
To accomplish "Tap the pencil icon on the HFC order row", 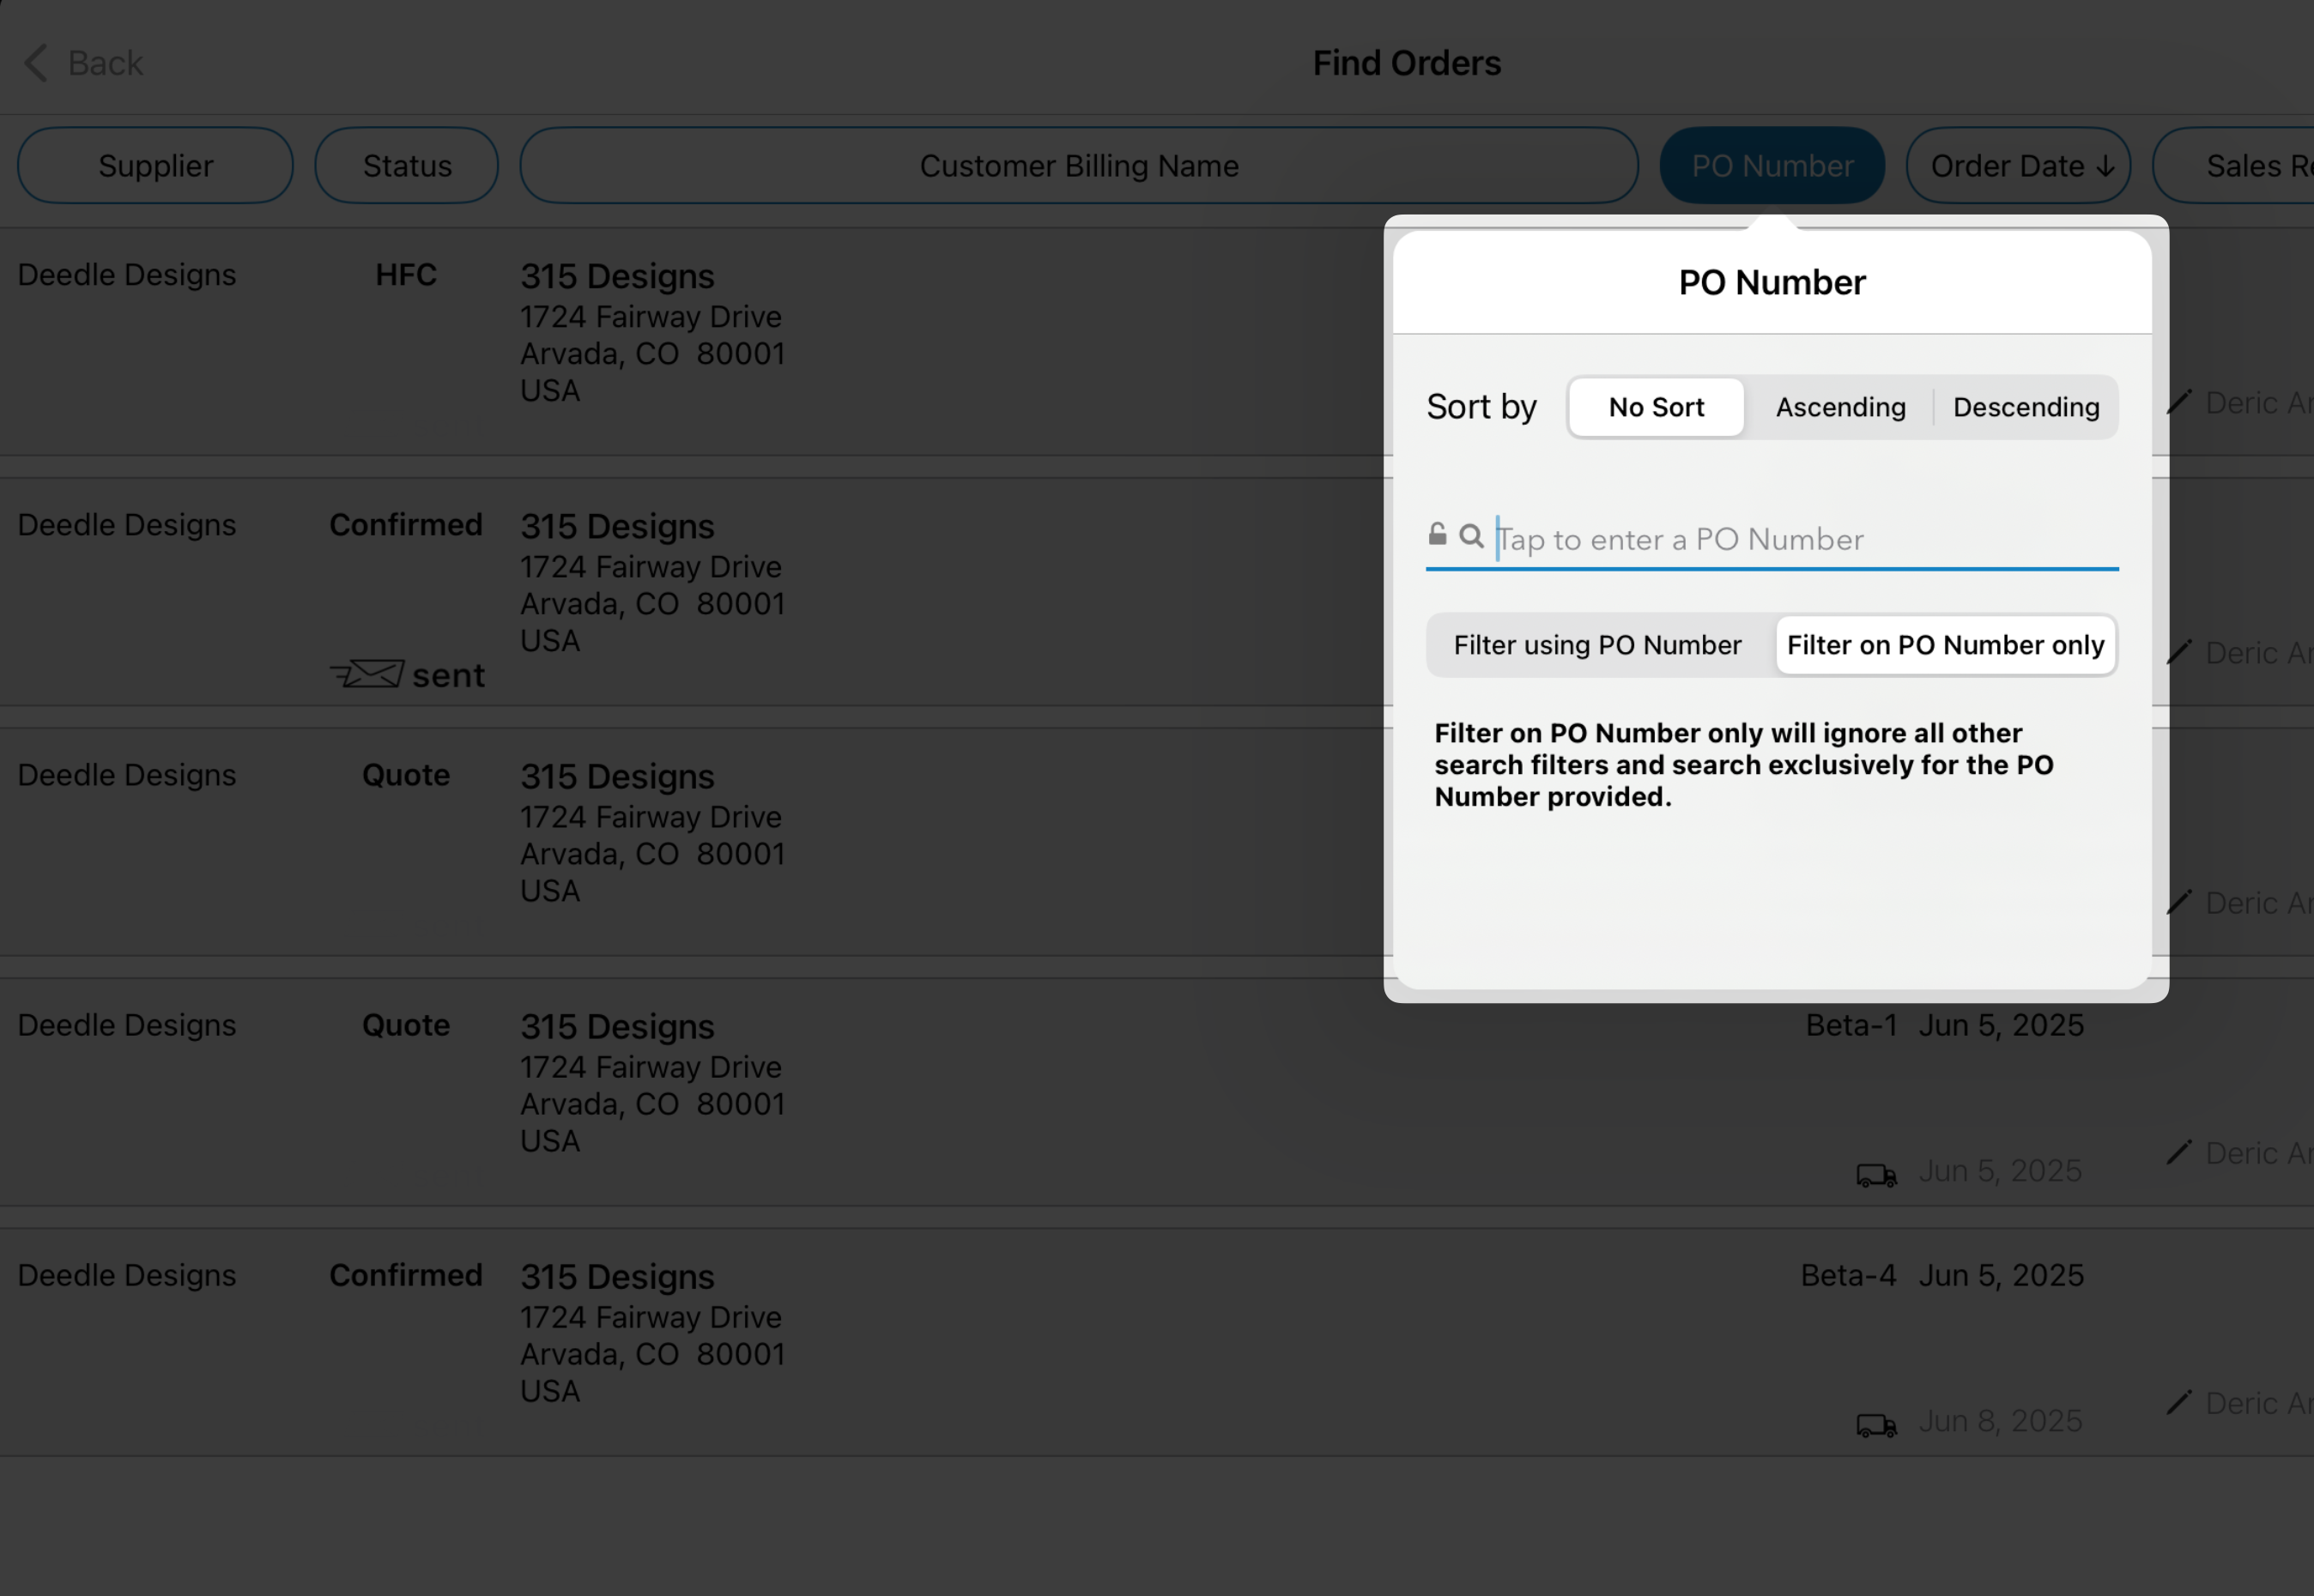I will (x=2179, y=402).
